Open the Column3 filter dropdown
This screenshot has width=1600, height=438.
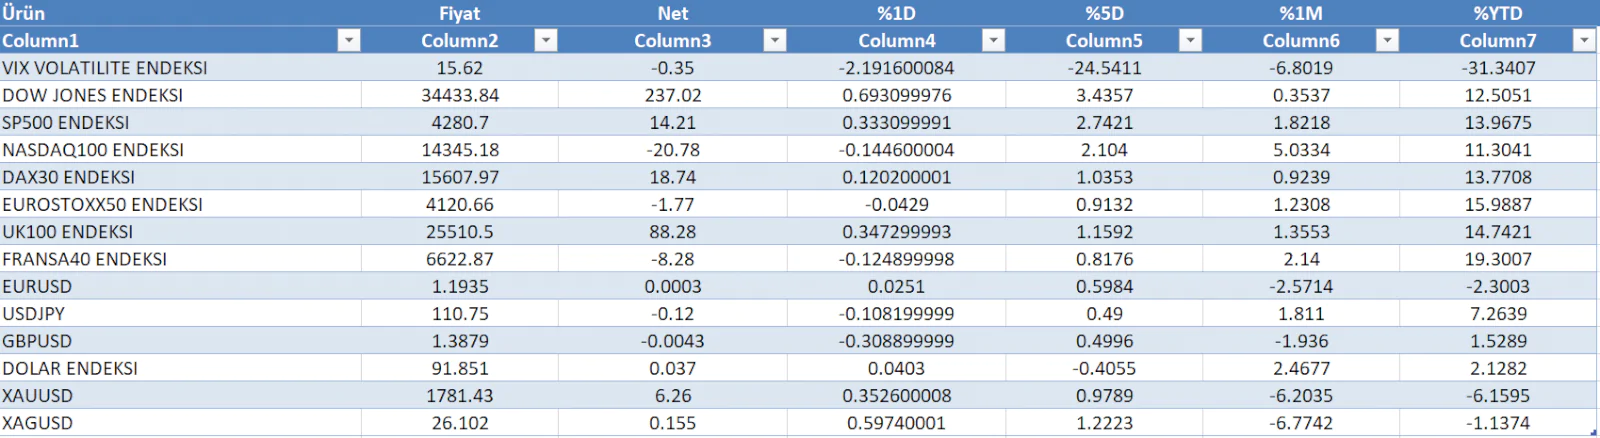(774, 40)
